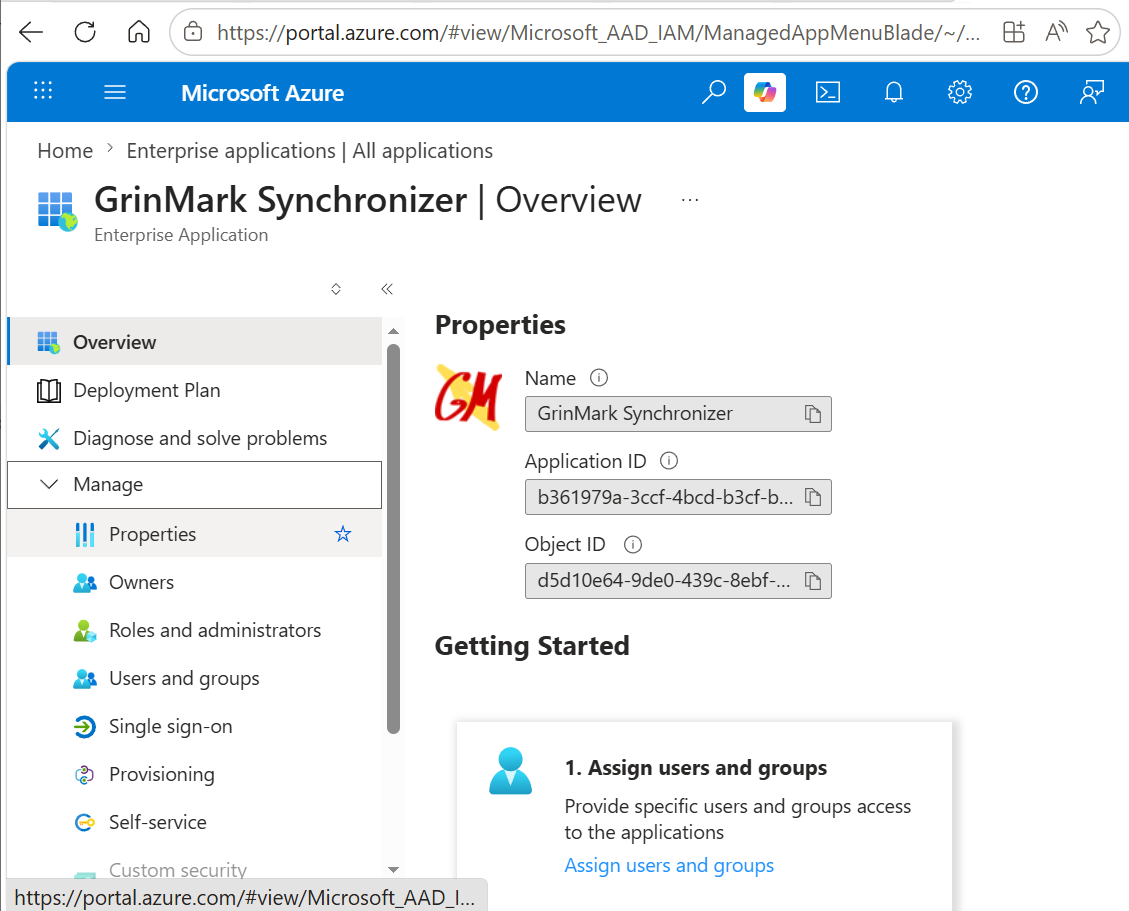Click the GrinMark Synchronizer name field
Viewport: 1129px width, 911px height.
(678, 414)
